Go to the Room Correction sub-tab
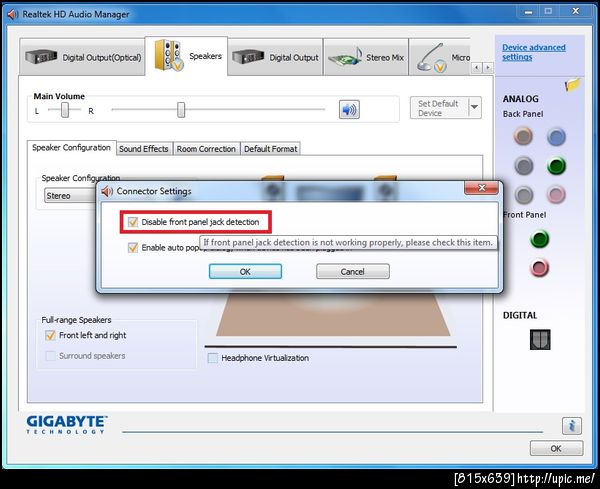This screenshot has width=600, height=489. pyautogui.click(x=206, y=149)
